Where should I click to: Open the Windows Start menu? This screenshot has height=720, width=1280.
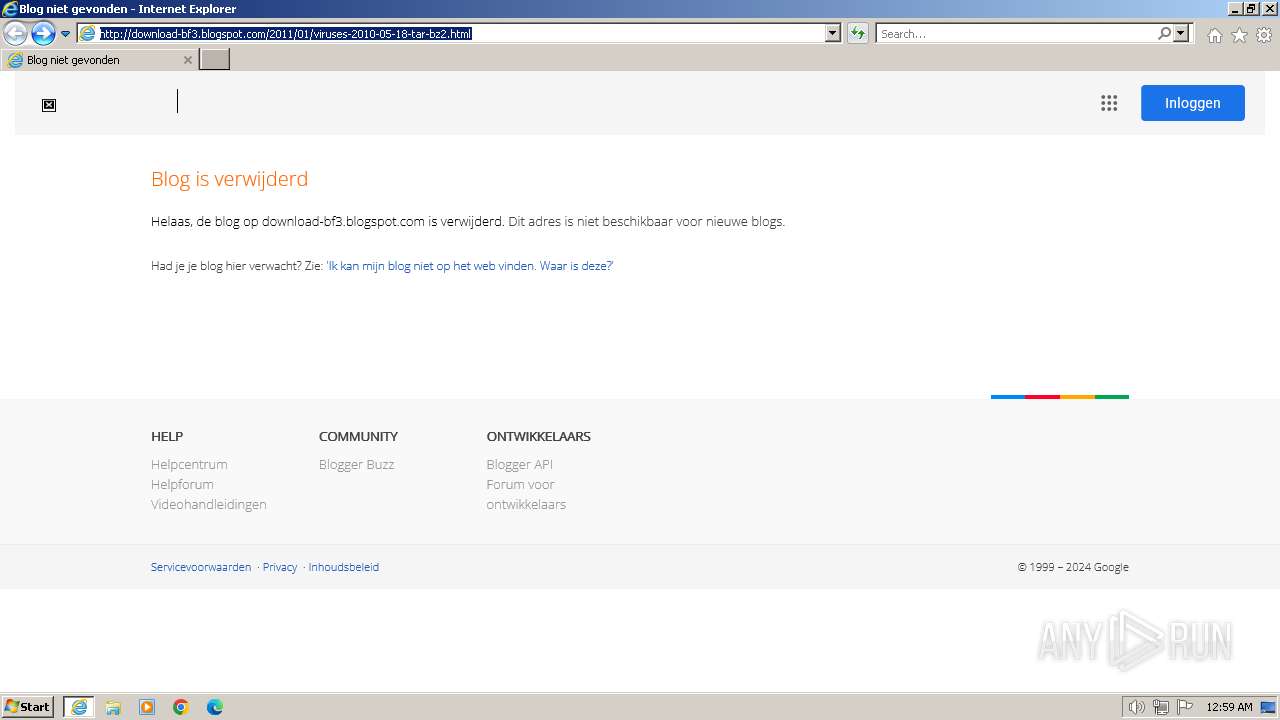pyautogui.click(x=28, y=707)
